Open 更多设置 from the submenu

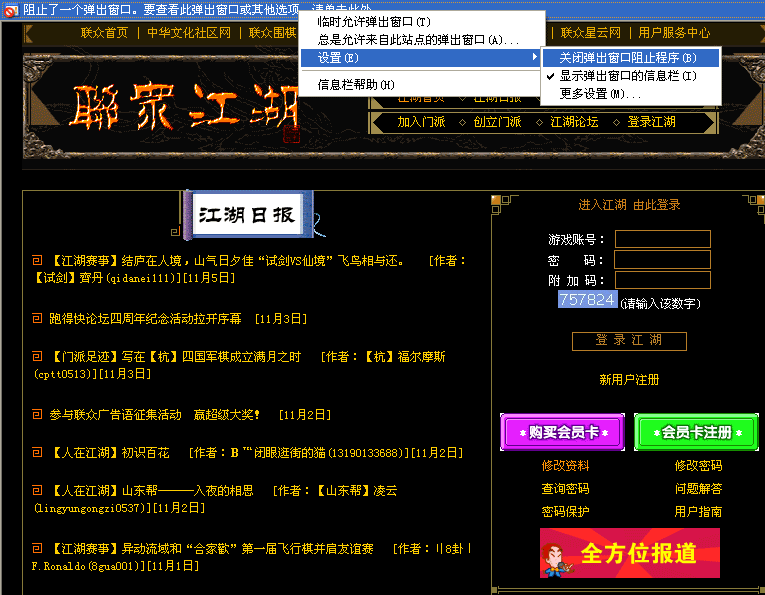click(x=600, y=94)
